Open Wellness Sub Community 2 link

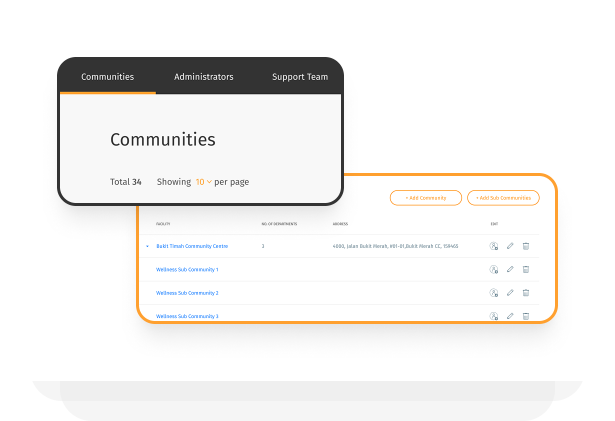point(187,293)
